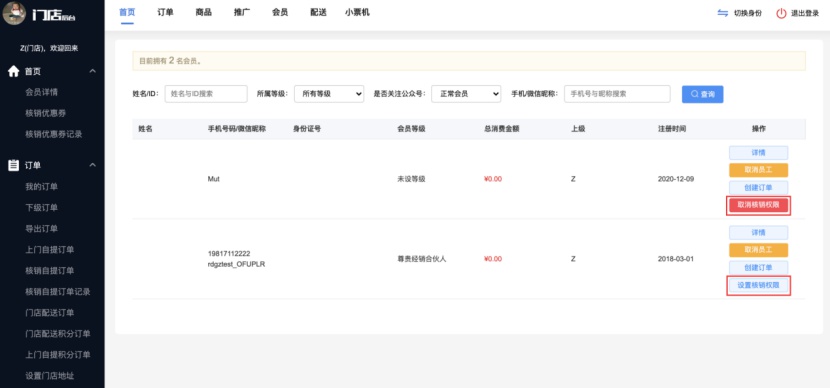This screenshot has height=388, width=830.
Task: Switch to the 首页 top tab
Action: tap(127, 12)
